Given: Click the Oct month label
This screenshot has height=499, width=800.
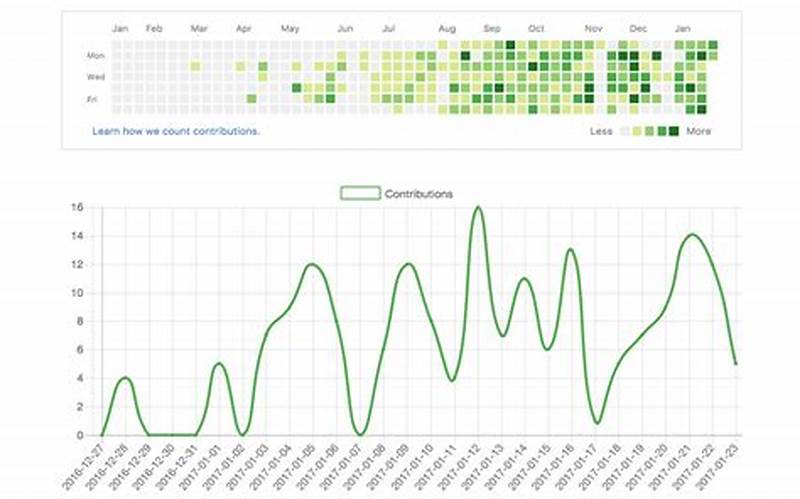Looking at the screenshot, I should click(536, 29).
